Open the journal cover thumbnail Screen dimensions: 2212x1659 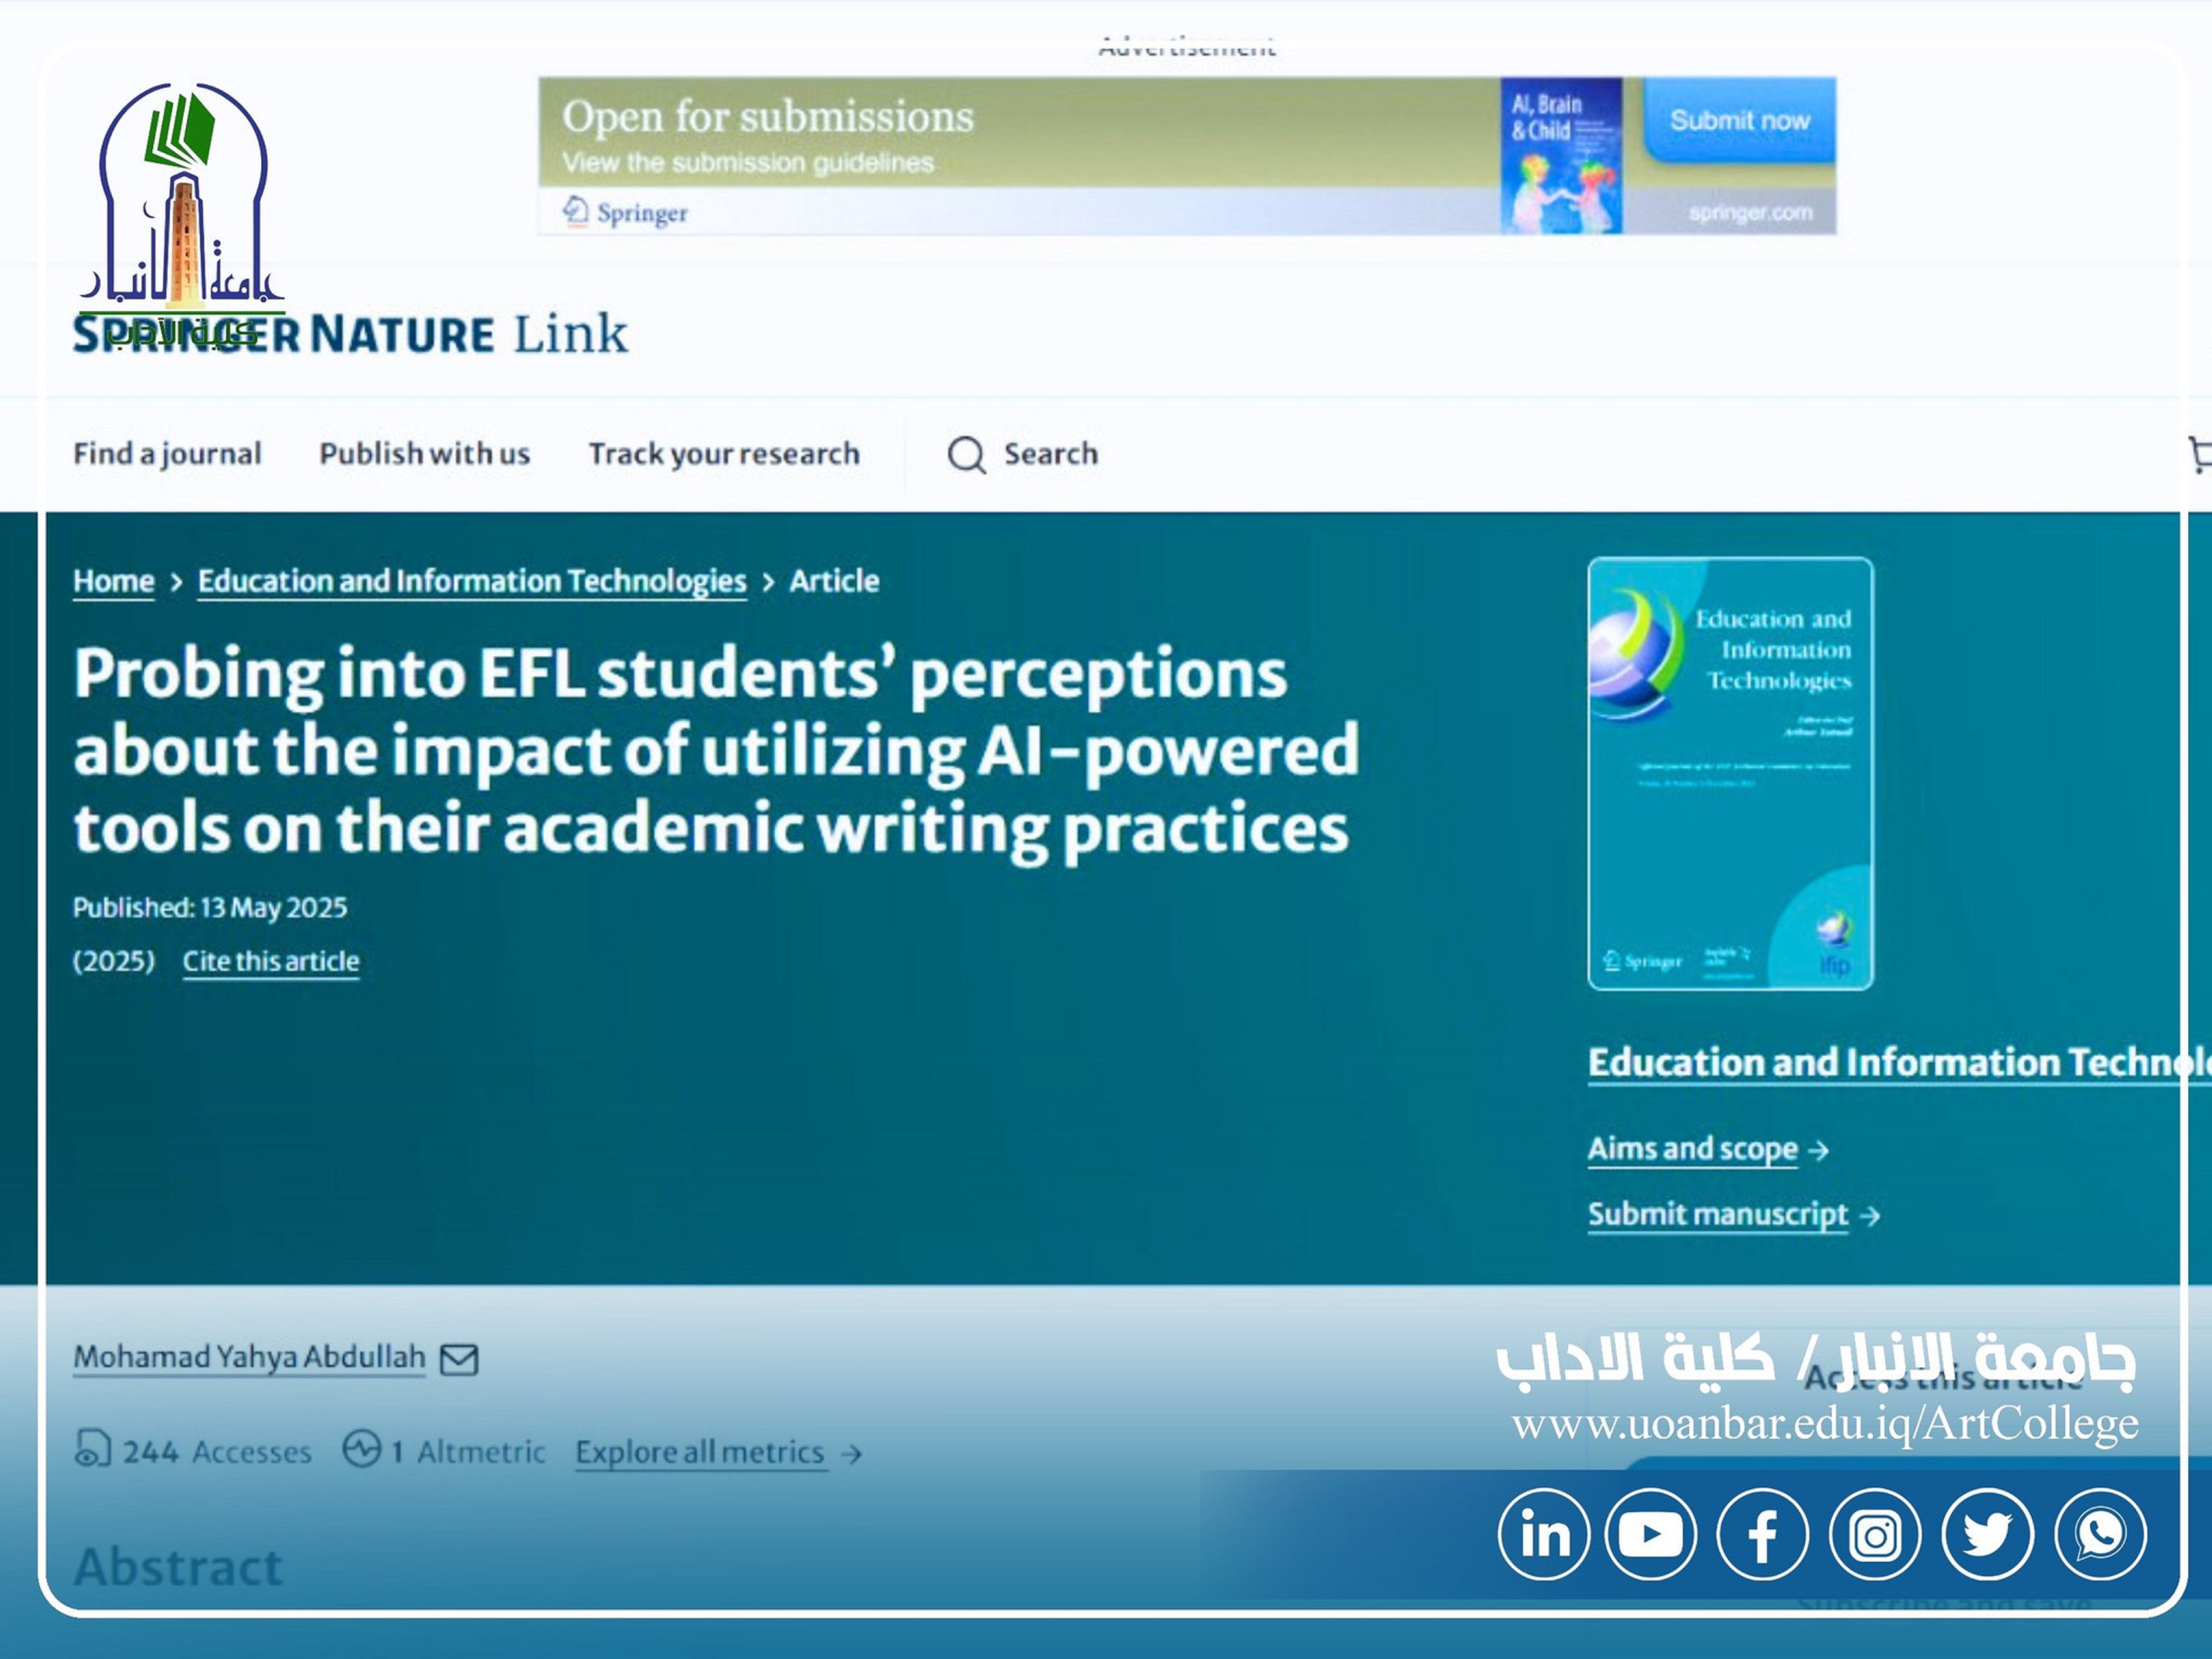tap(1731, 774)
